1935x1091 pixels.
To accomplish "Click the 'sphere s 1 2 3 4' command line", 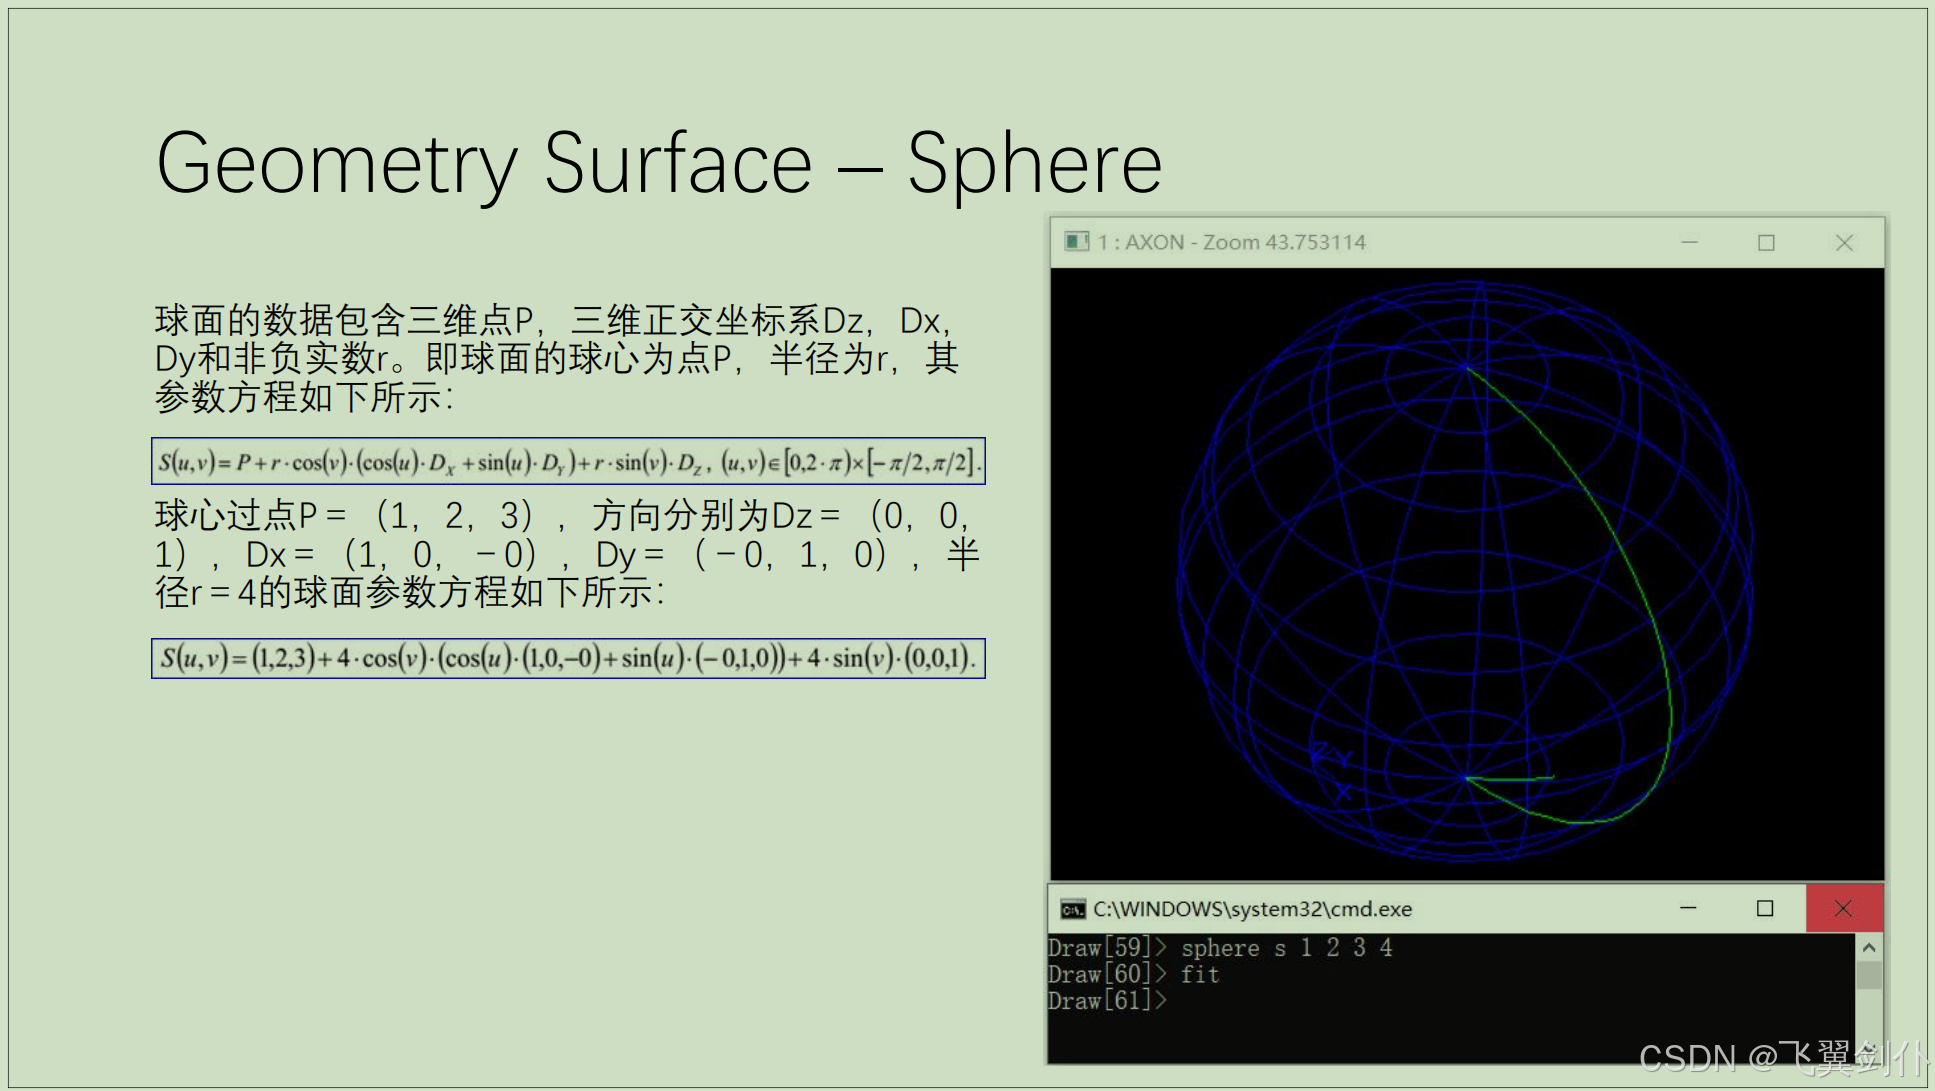I will 1285,948.
